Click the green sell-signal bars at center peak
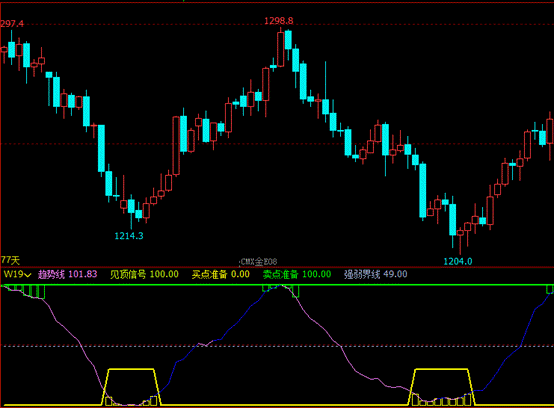Screen dimensions: 554x408 (281, 290)
